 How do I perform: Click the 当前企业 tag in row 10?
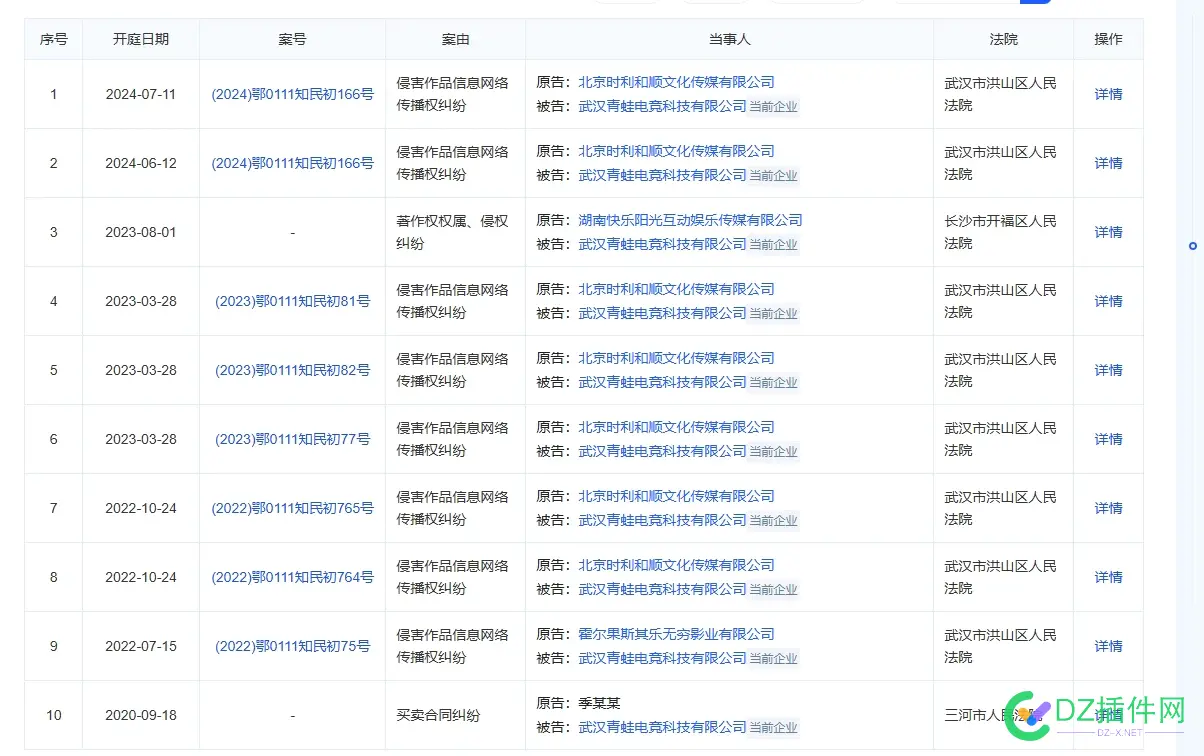pyautogui.click(x=774, y=727)
